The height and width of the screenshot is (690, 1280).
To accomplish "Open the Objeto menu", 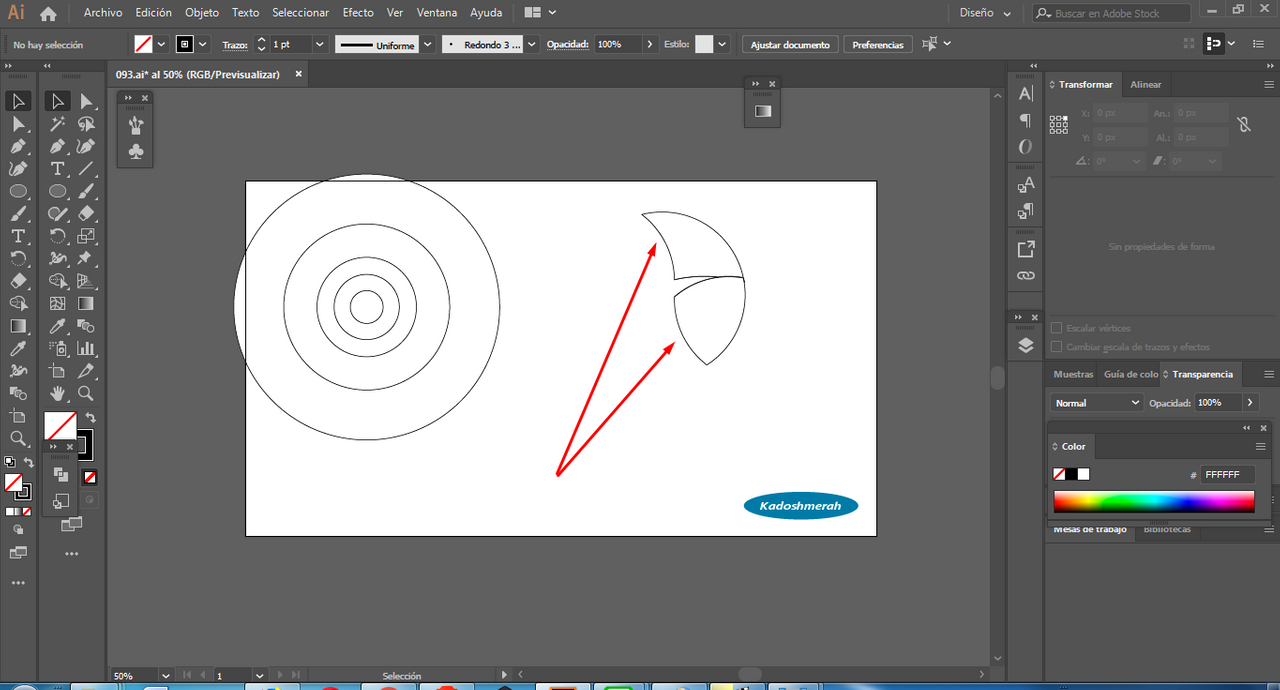I will tap(202, 13).
